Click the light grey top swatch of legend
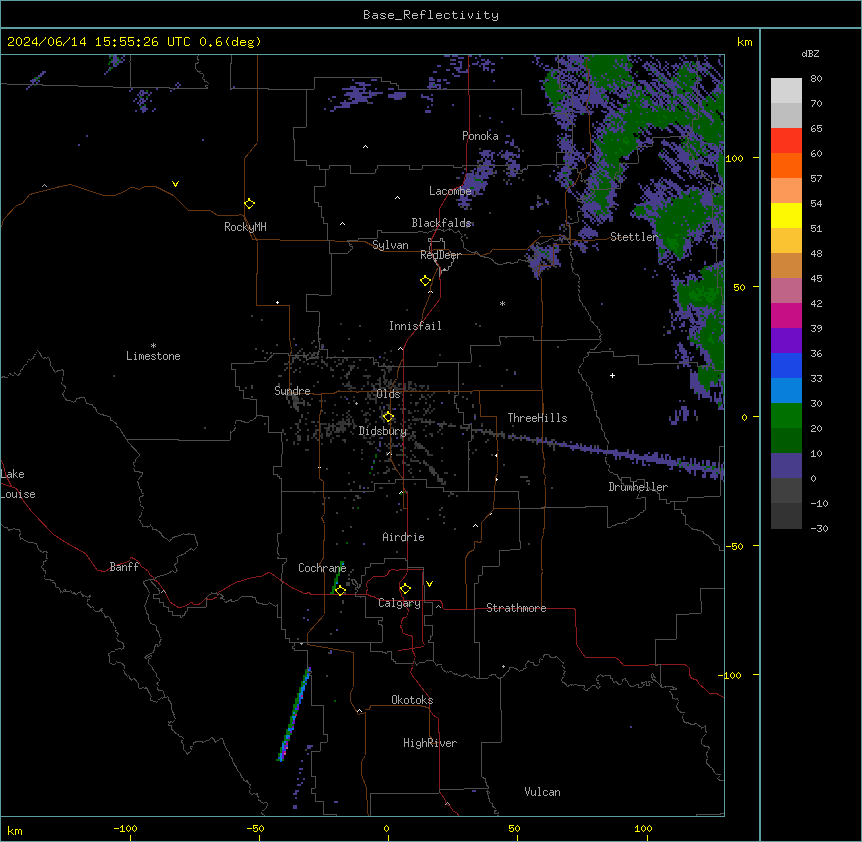The height and width of the screenshot is (842, 862). tap(786, 90)
